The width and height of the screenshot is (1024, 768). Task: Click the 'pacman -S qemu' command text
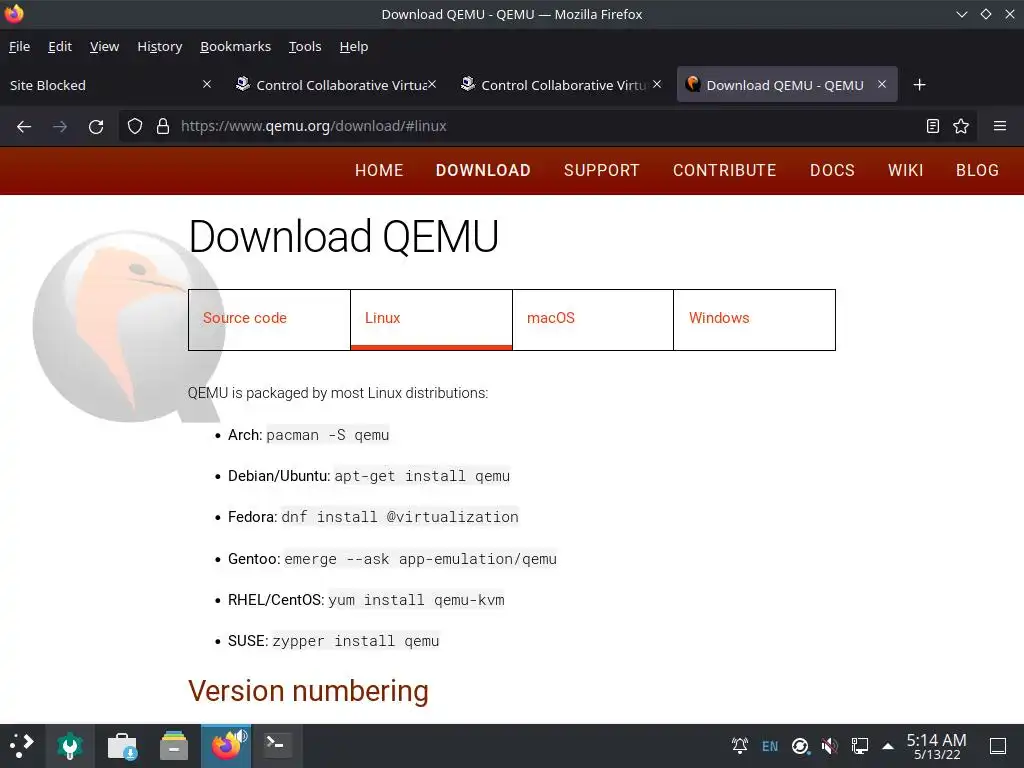328,435
